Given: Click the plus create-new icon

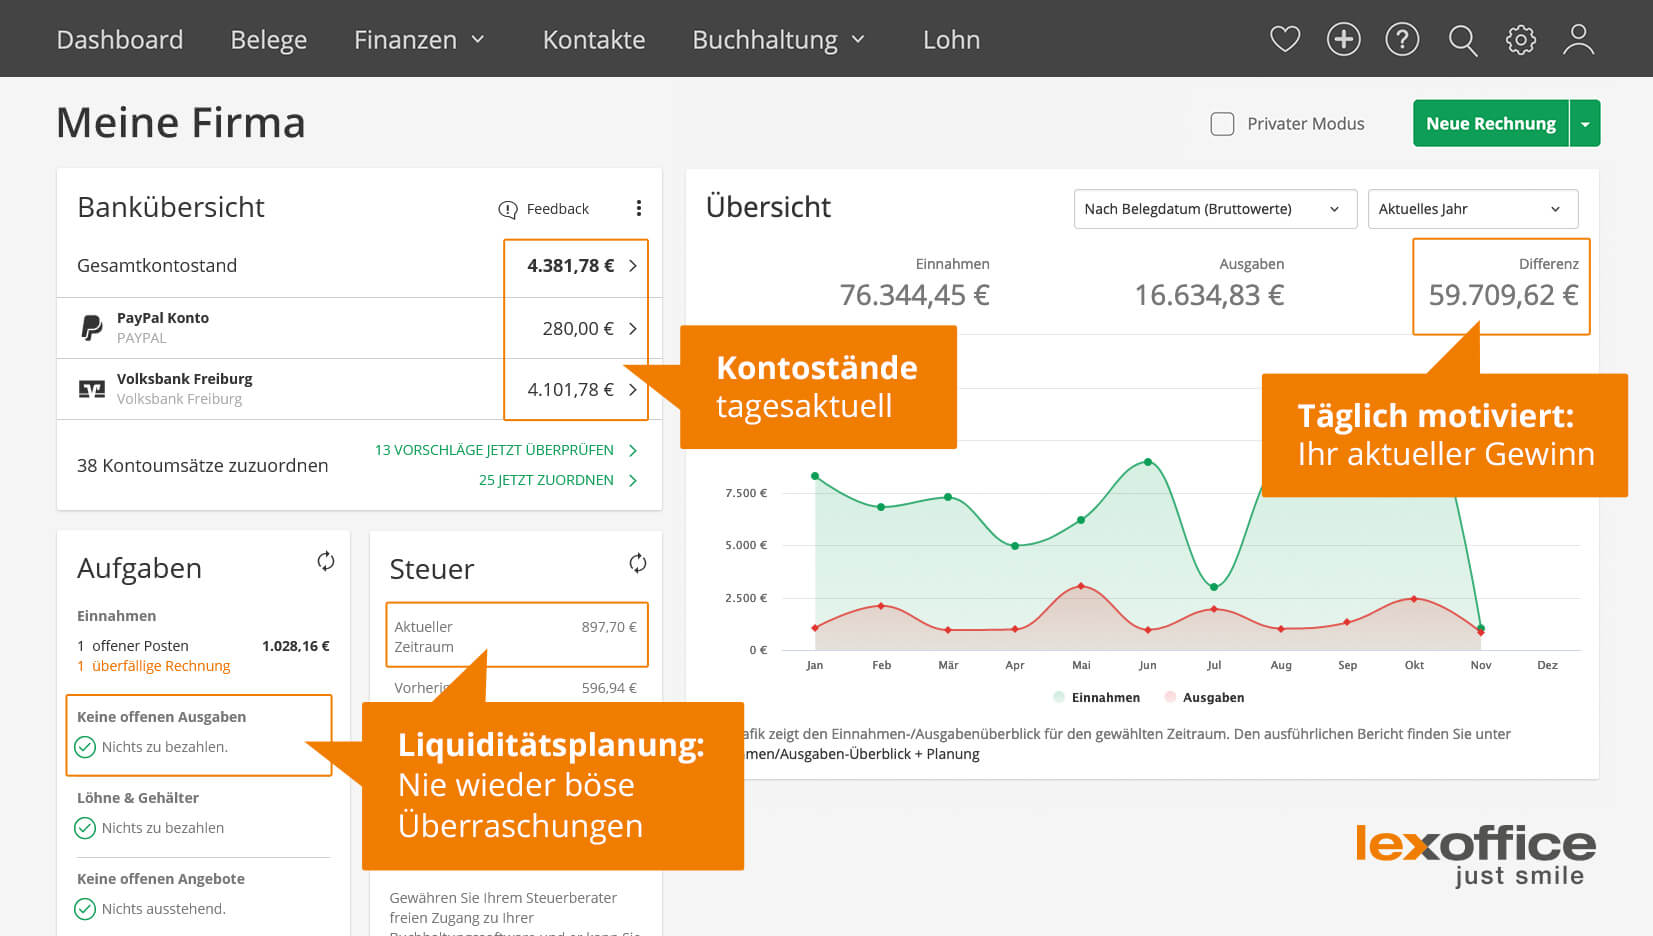Looking at the screenshot, I should pyautogui.click(x=1343, y=40).
